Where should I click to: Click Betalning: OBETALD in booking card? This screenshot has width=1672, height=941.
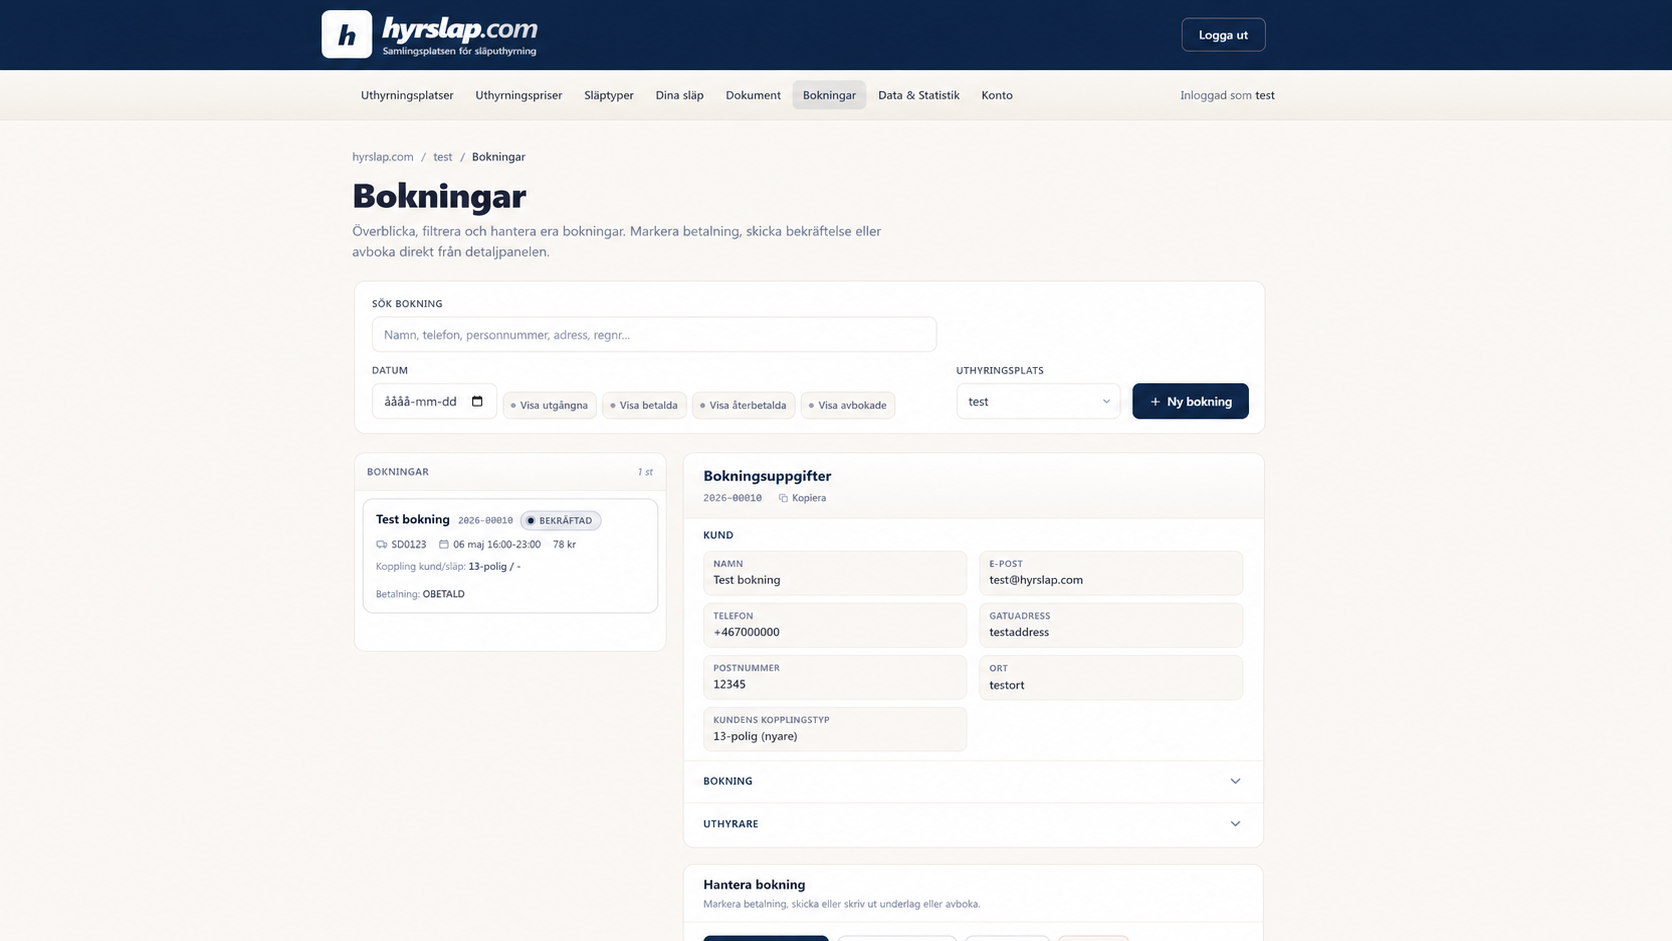tap(420, 594)
